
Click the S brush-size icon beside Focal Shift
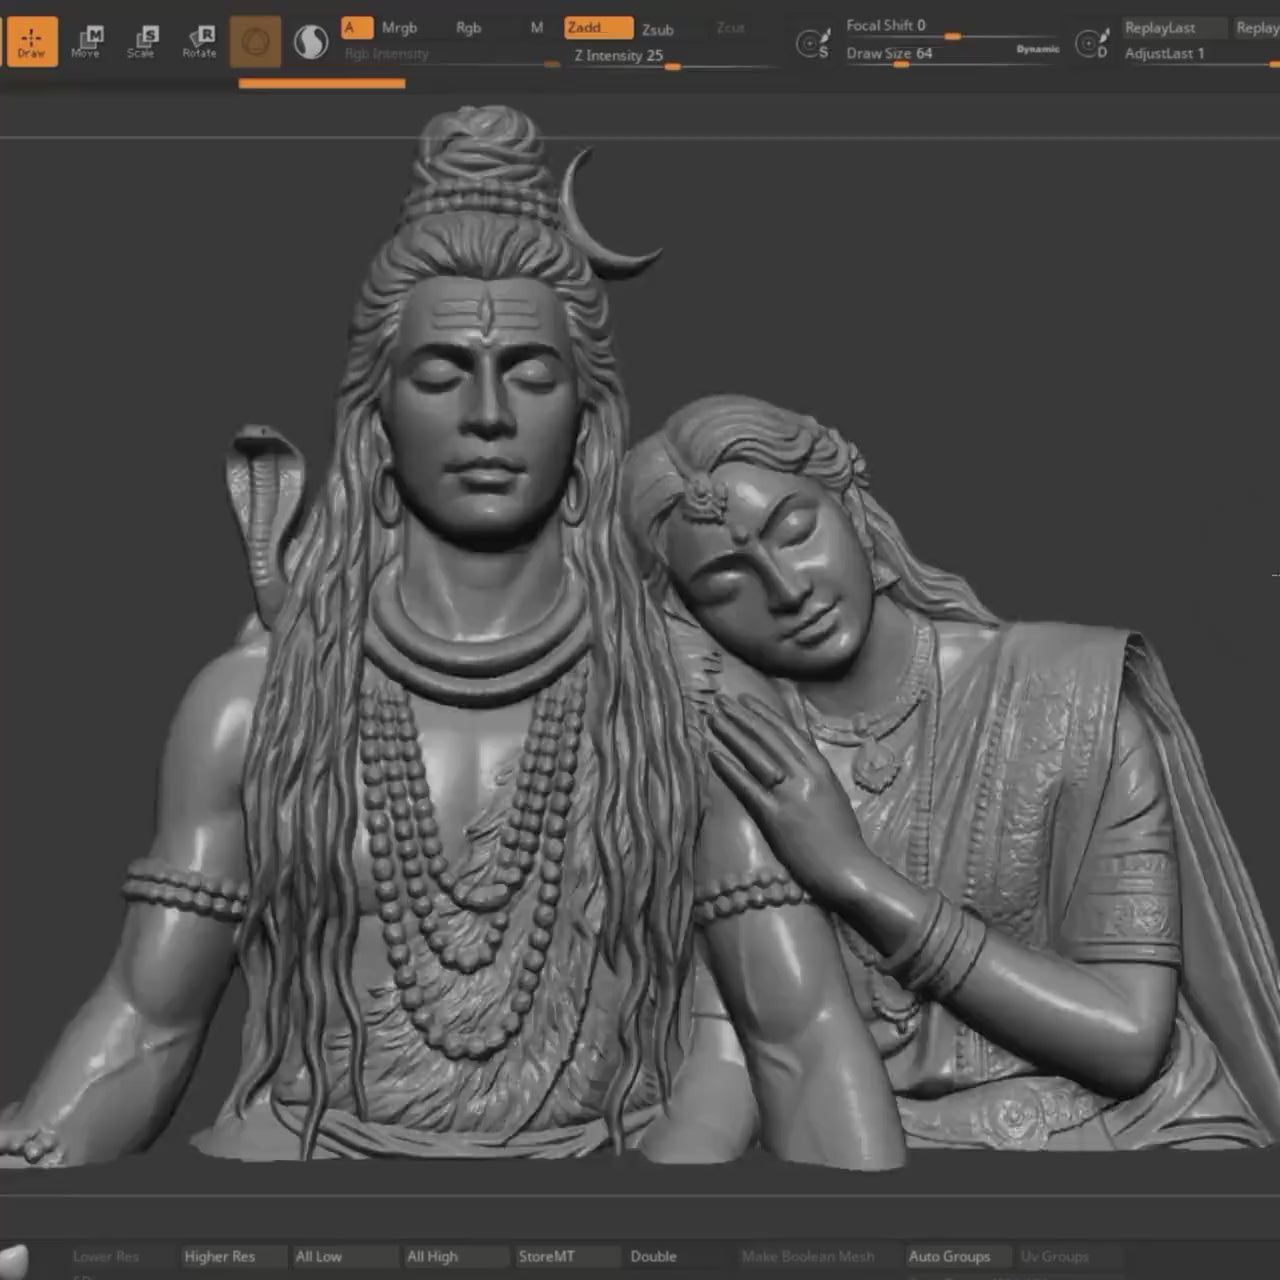(x=813, y=42)
